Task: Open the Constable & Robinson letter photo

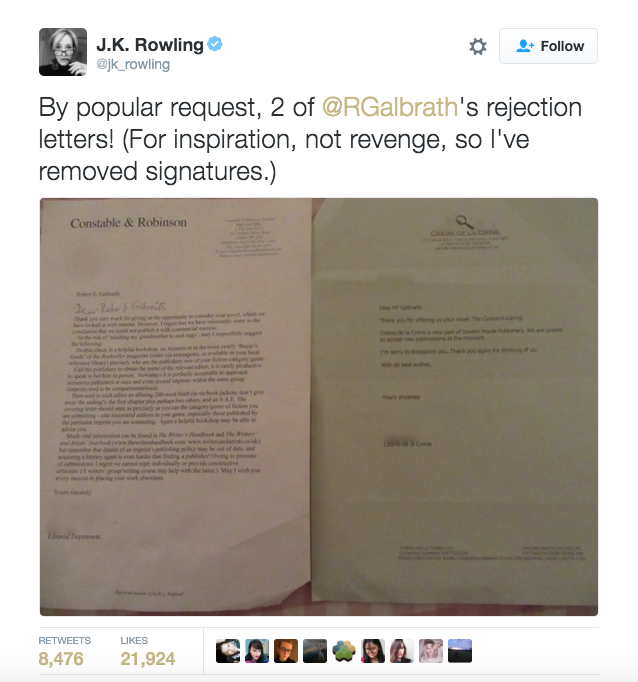Action: pyautogui.click(x=176, y=407)
